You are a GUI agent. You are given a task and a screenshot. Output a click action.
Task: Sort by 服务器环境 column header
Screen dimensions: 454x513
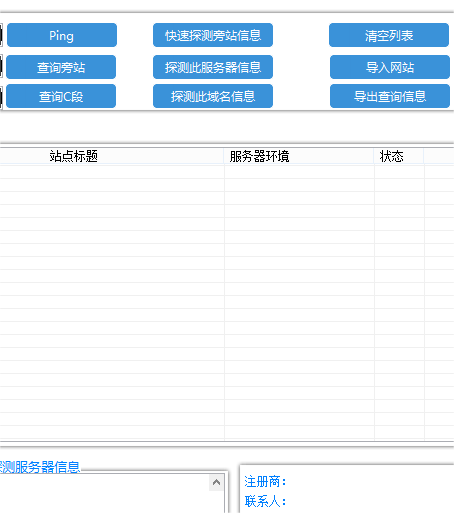(x=299, y=156)
